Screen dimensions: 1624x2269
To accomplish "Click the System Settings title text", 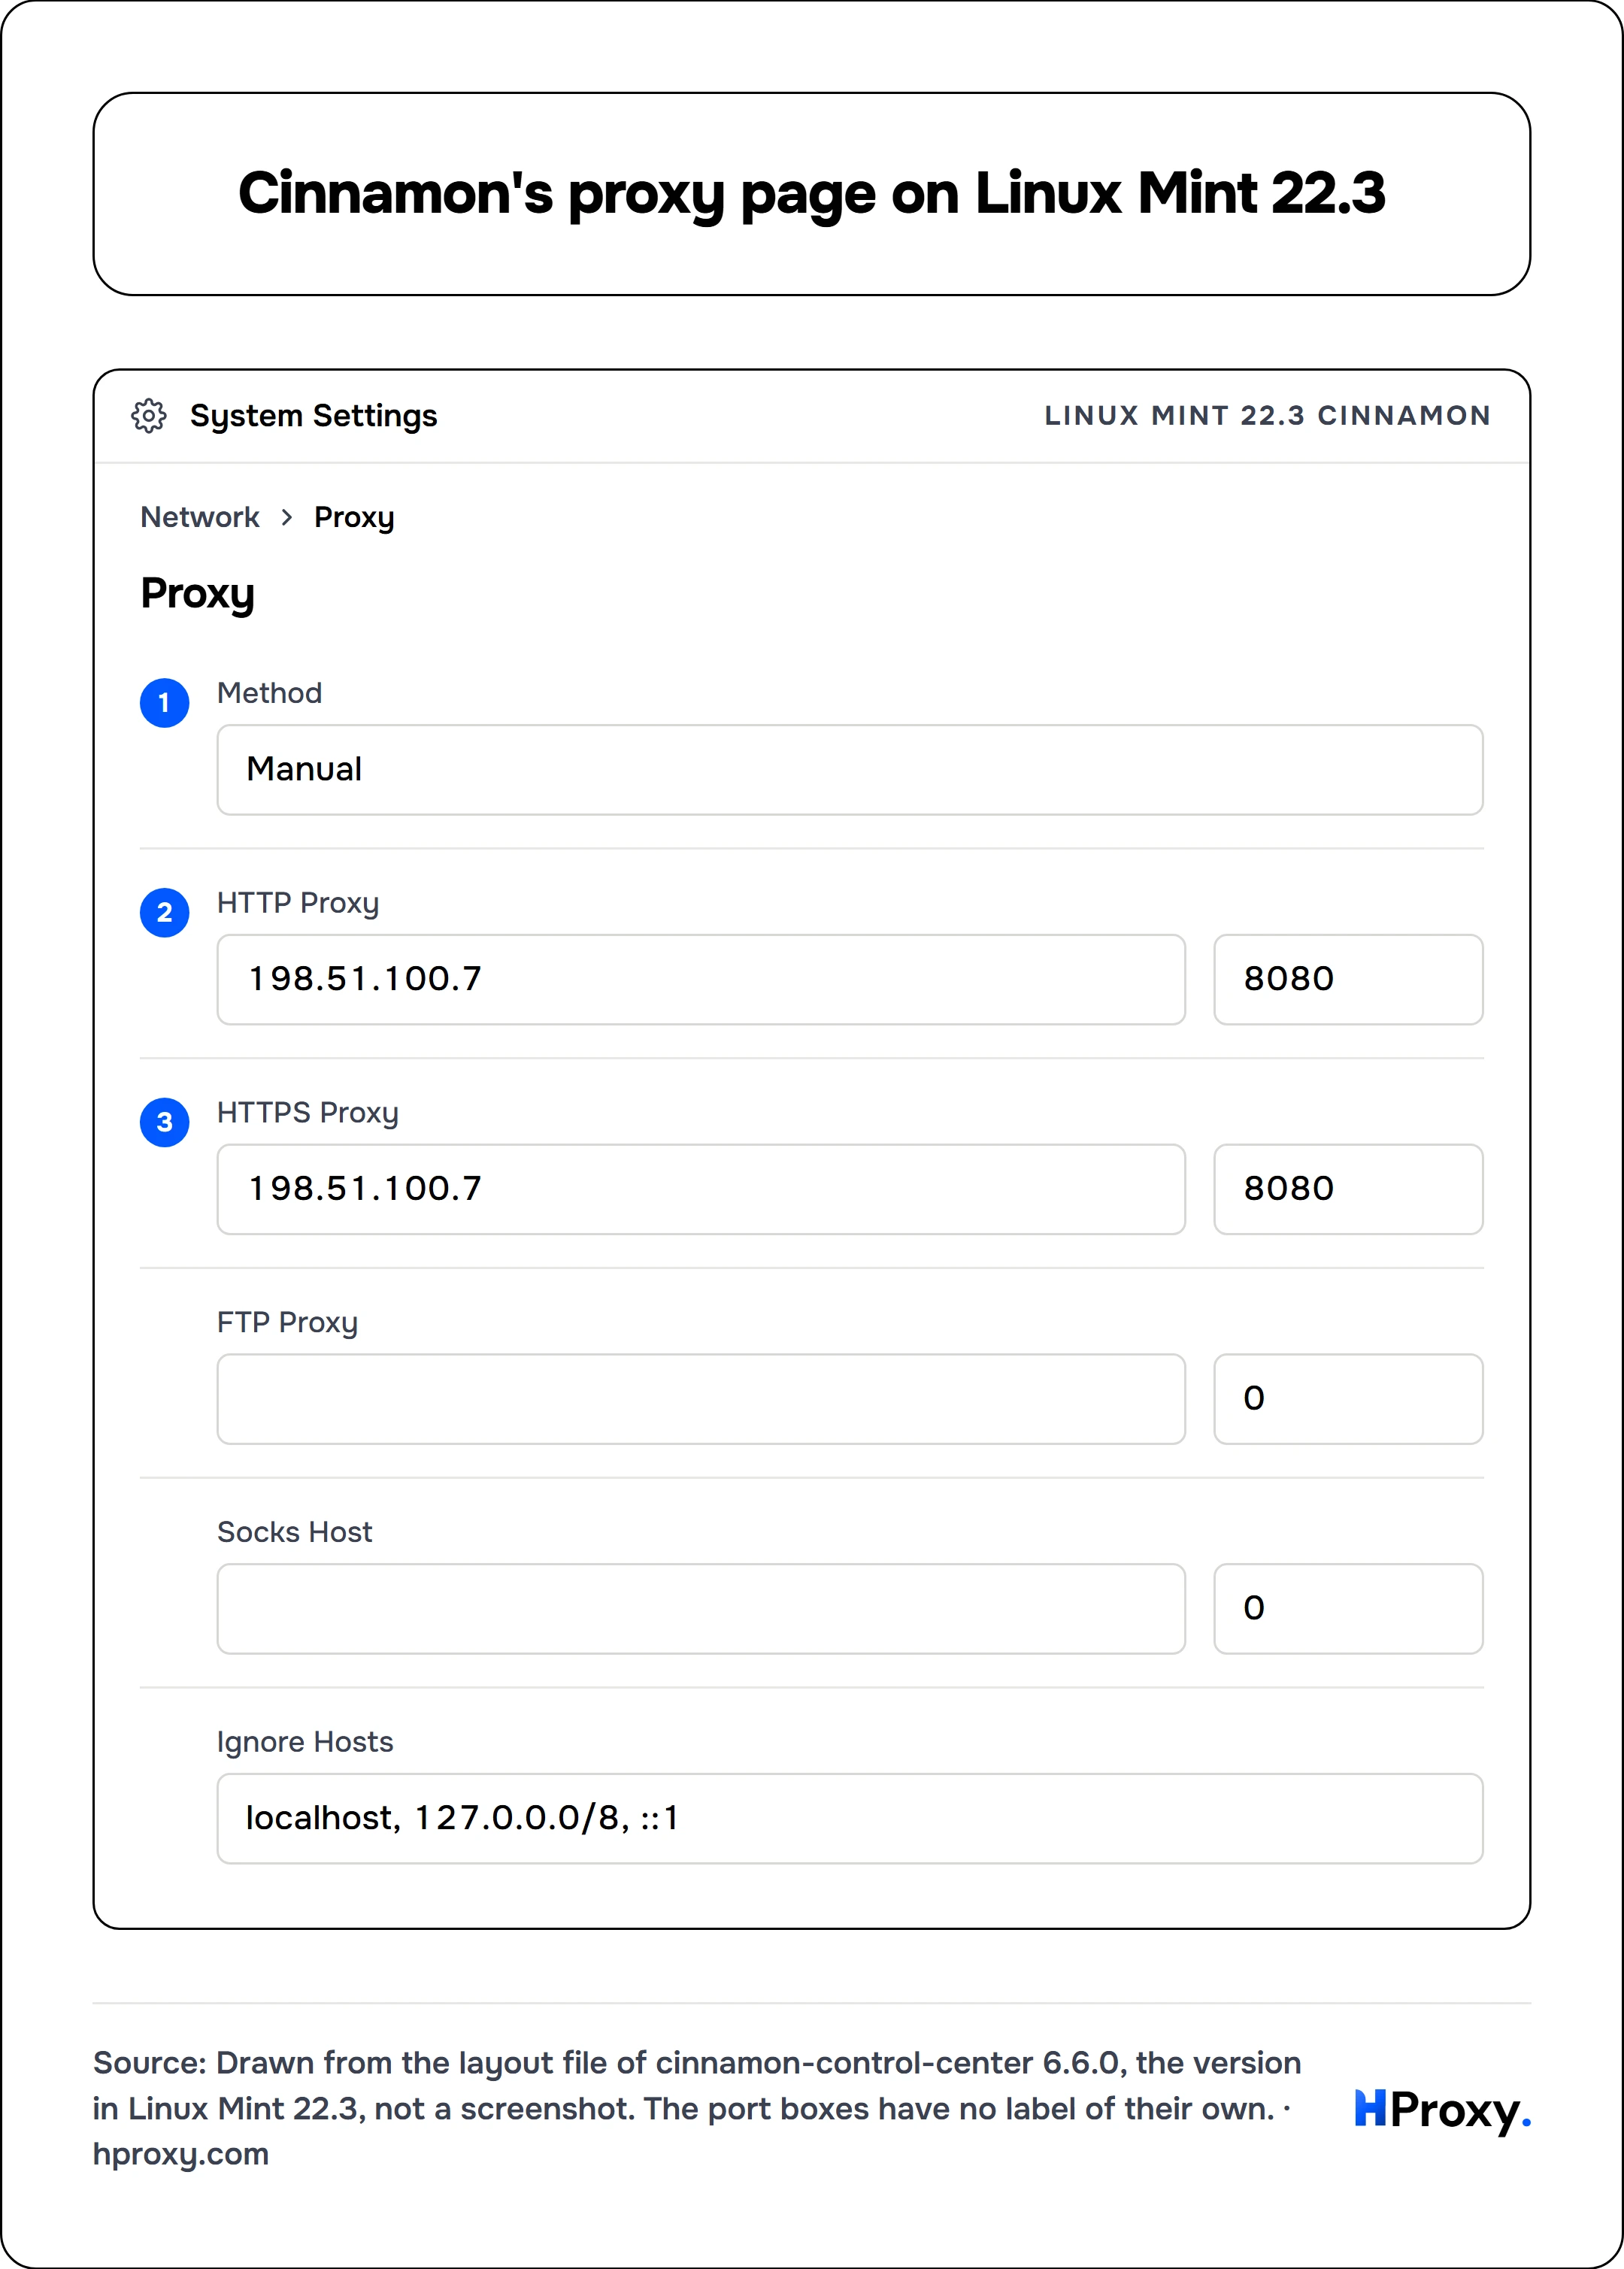I will pos(313,416).
